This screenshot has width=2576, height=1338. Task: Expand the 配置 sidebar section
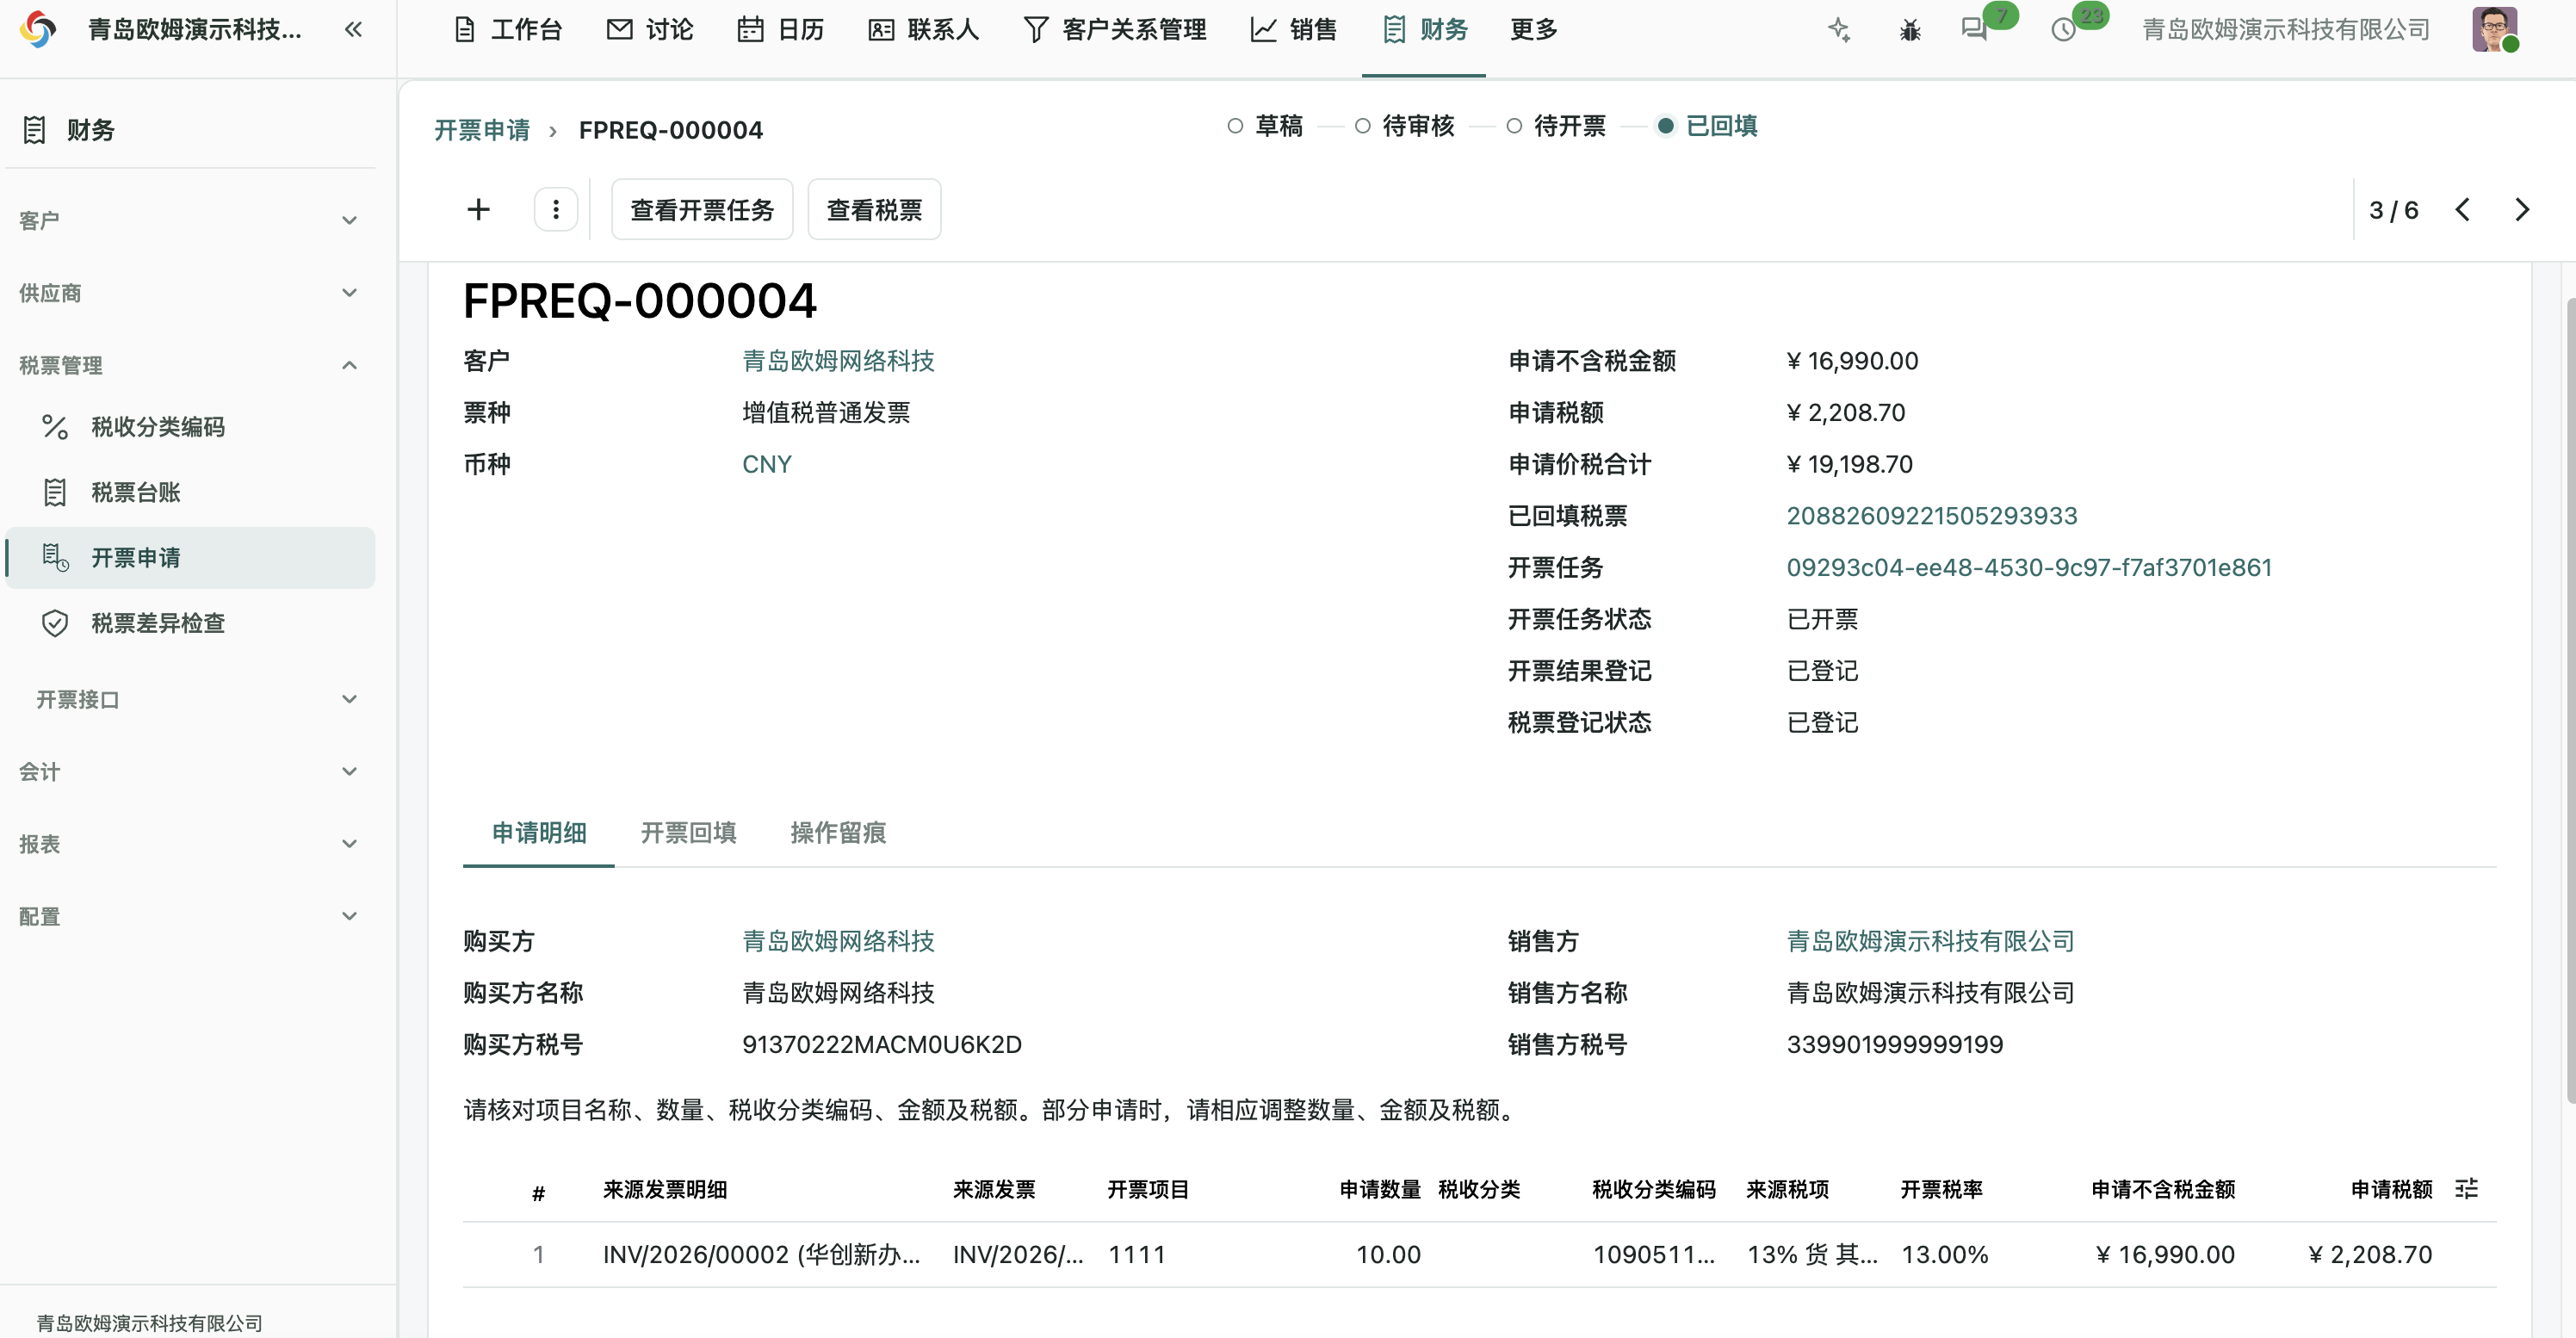[x=190, y=916]
